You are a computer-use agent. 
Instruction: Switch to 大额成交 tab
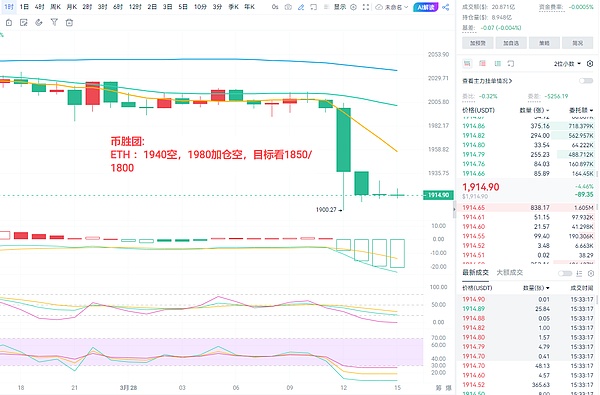point(509,273)
